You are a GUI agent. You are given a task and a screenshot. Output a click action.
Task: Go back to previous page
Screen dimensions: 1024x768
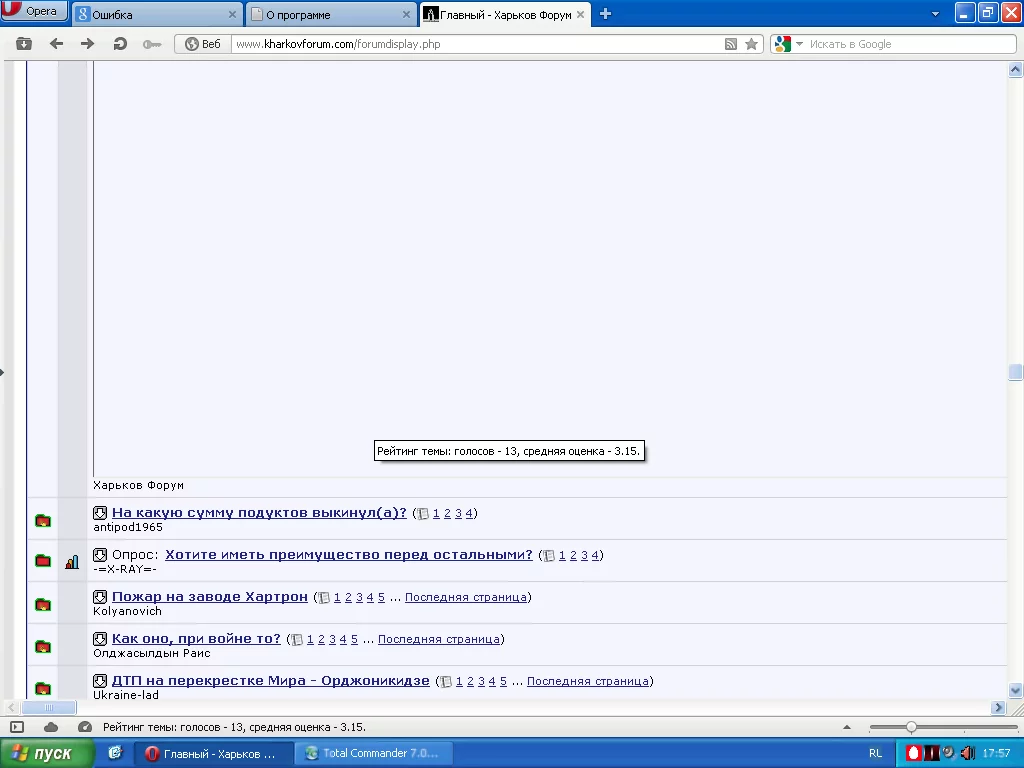pos(57,44)
